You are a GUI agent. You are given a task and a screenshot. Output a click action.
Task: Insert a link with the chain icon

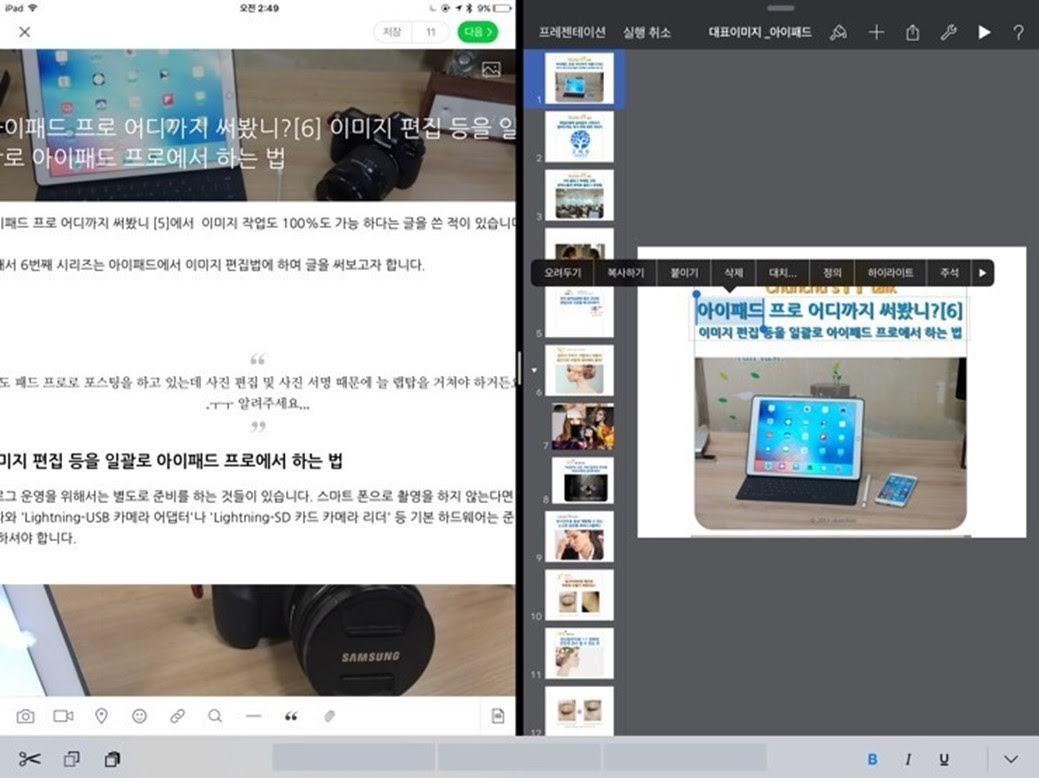[x=177, y=716]
